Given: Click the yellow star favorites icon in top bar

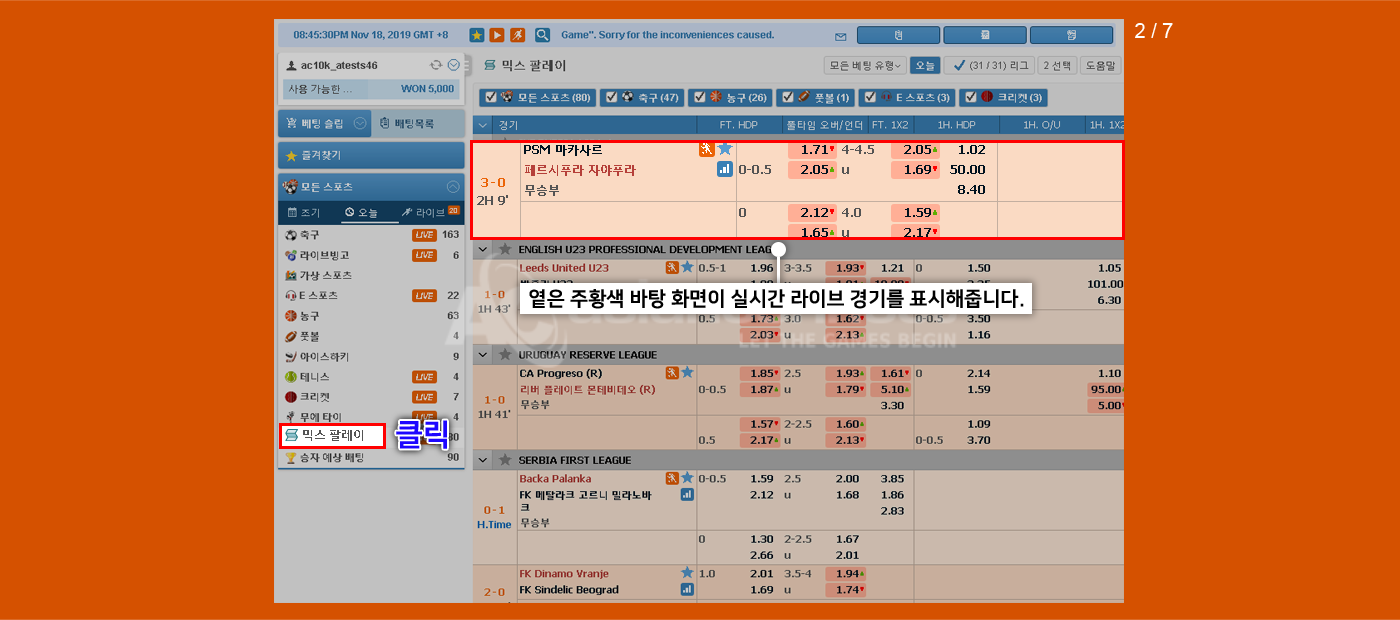Looking at the screenshot, I should (477, 35).
